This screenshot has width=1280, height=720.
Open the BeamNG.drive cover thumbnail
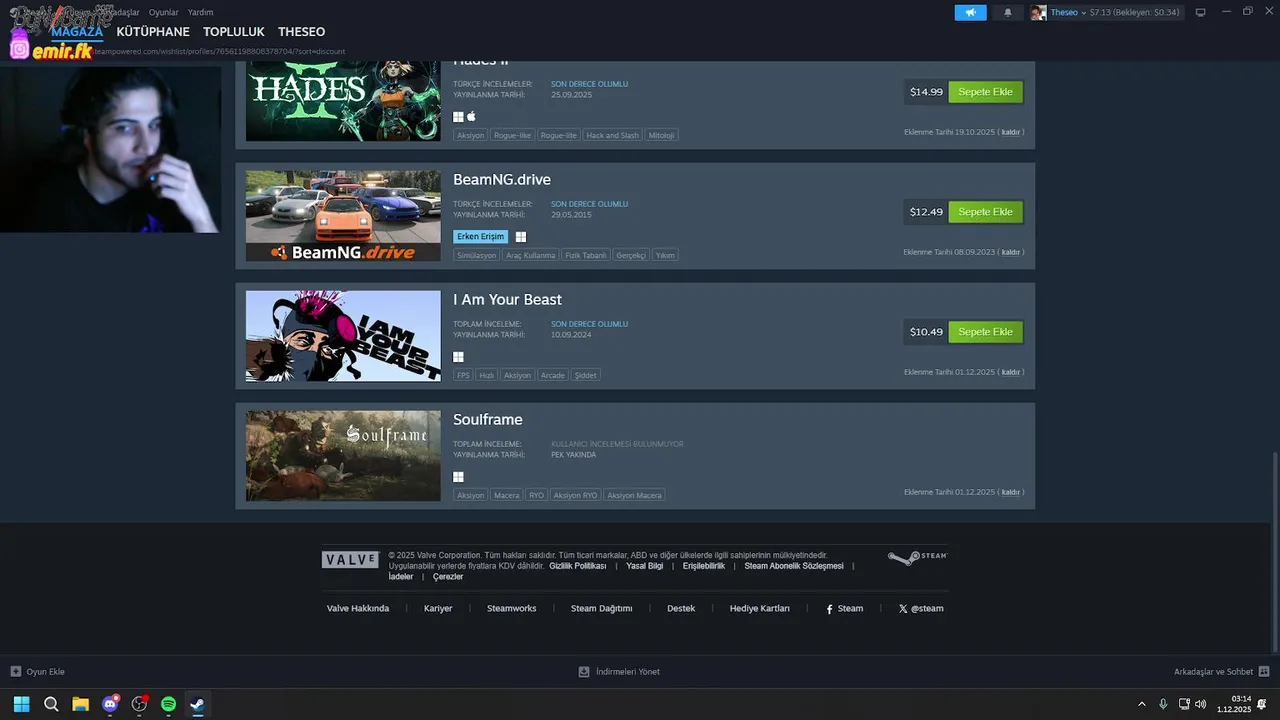tap(343, 216)
